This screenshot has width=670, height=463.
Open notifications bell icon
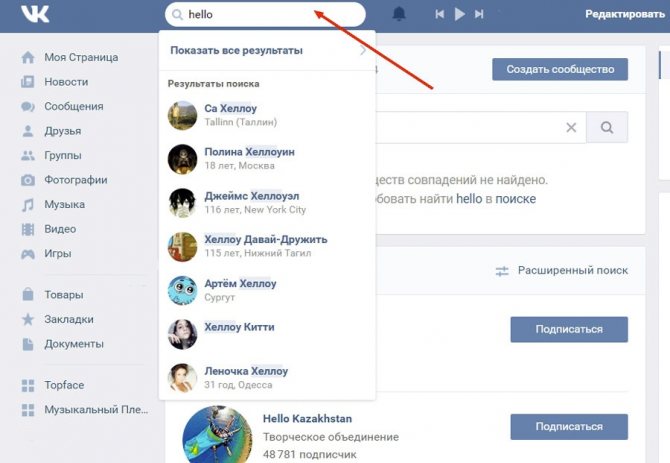(x=399, y=14)
